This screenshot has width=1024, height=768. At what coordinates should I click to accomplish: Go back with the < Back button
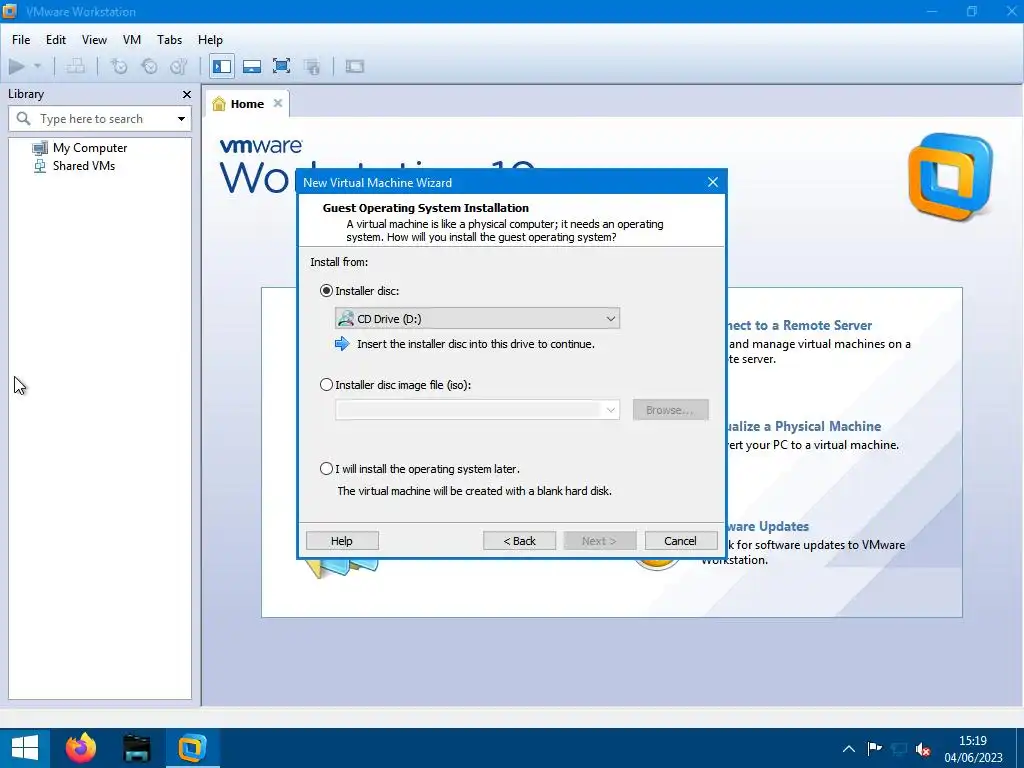tap(519, 541)
